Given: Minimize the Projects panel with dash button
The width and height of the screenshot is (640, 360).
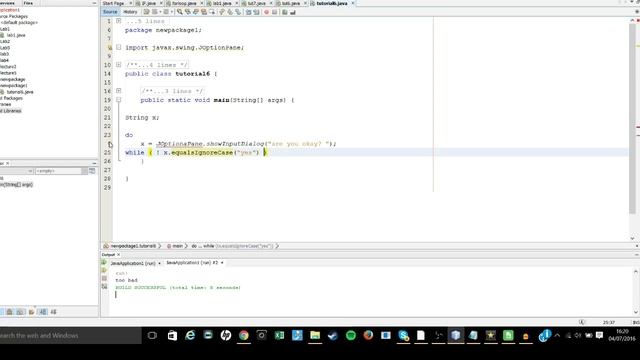Looking at the screenshot, I should click(94, 3).
